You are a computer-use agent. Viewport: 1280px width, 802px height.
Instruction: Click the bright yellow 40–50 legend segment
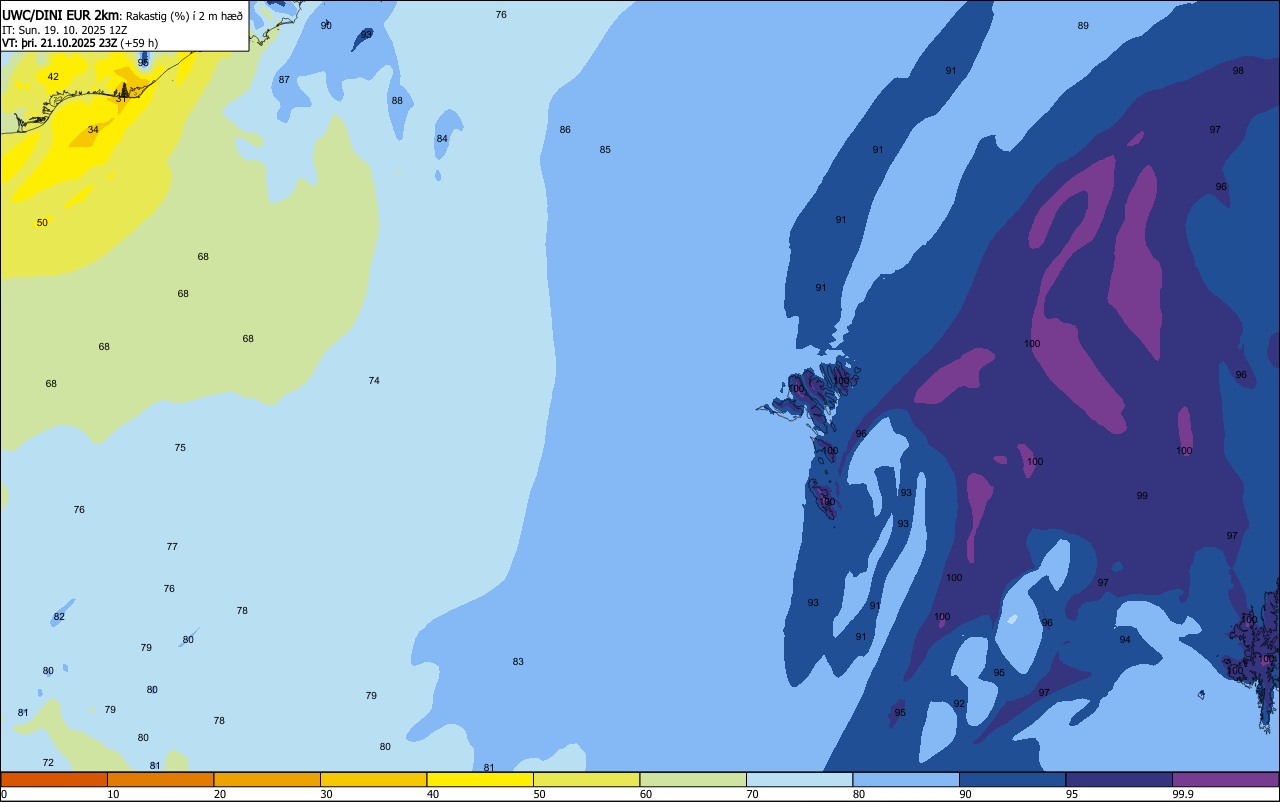point(480,779)
